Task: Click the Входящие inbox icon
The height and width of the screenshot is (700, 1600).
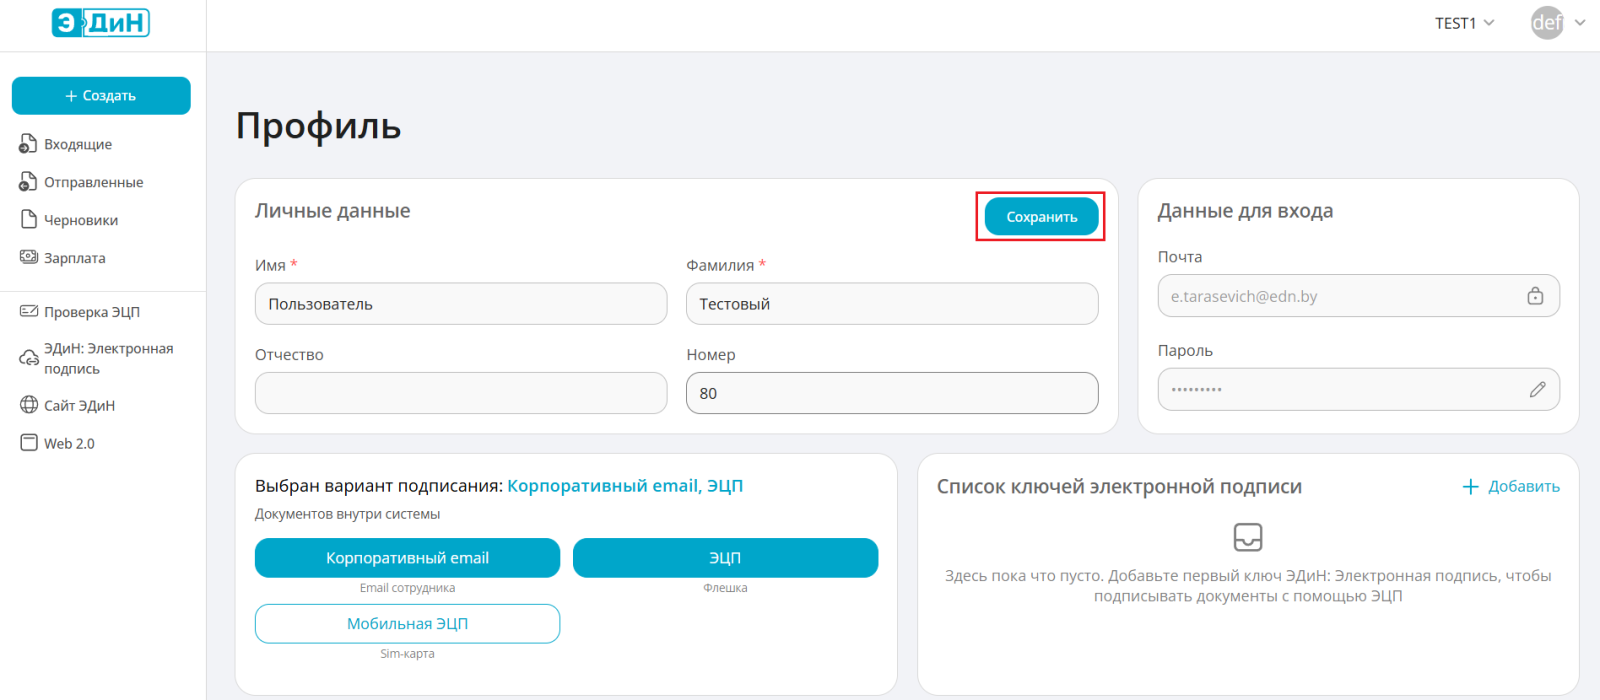Action: [28, 144]
